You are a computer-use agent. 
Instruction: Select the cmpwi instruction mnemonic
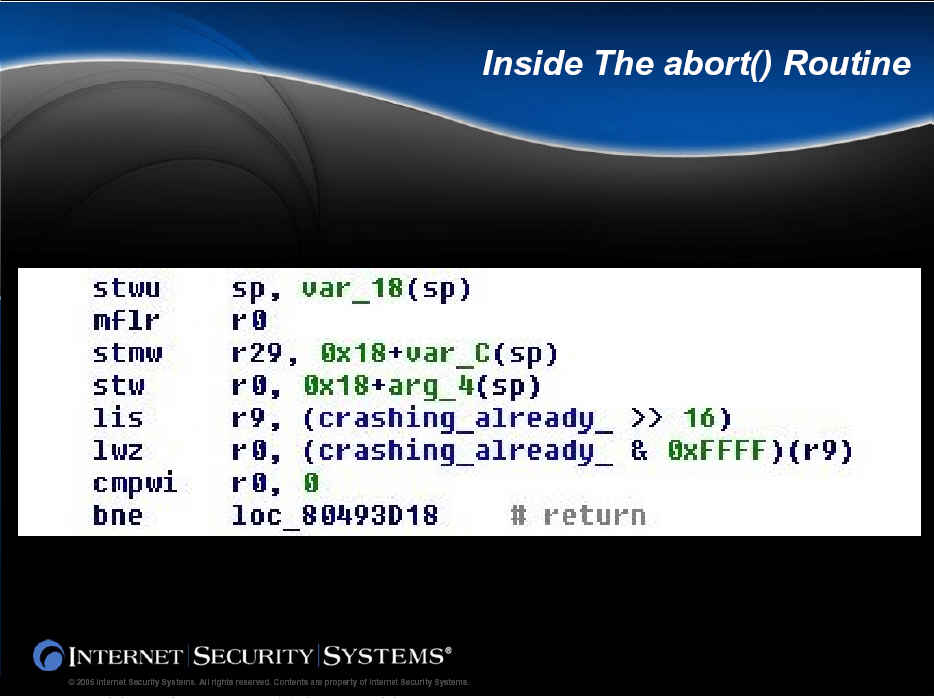click(x=134, y=483)
